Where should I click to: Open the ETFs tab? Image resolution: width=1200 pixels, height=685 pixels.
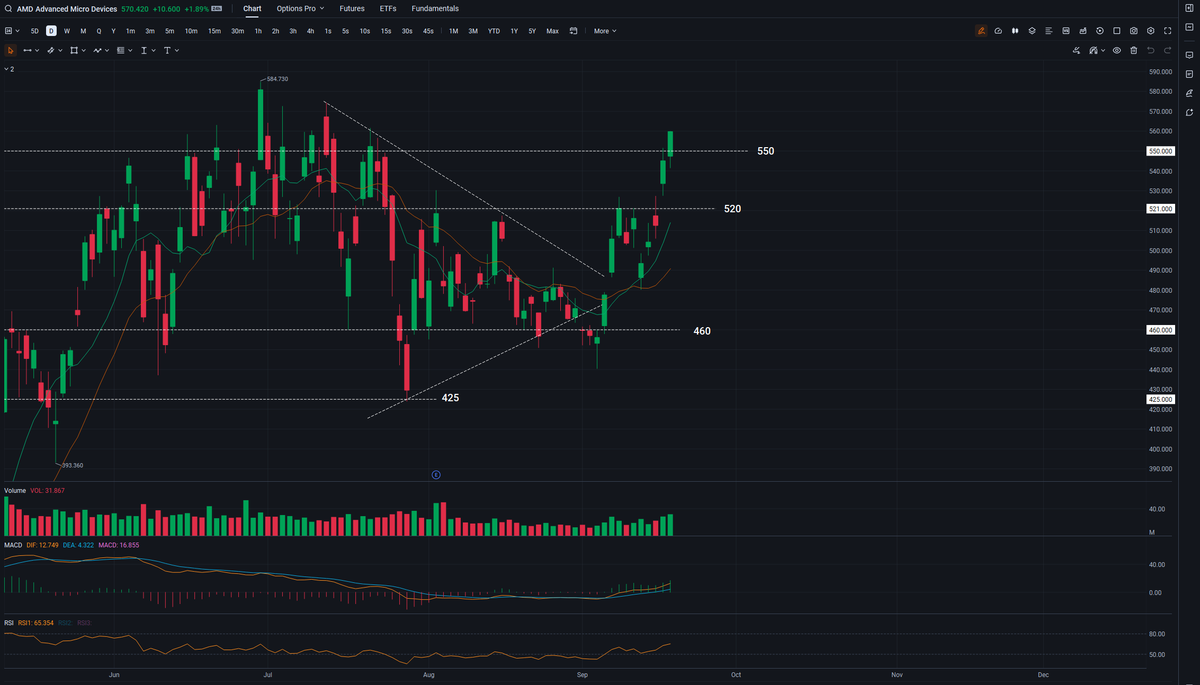[x=388, y=8]
